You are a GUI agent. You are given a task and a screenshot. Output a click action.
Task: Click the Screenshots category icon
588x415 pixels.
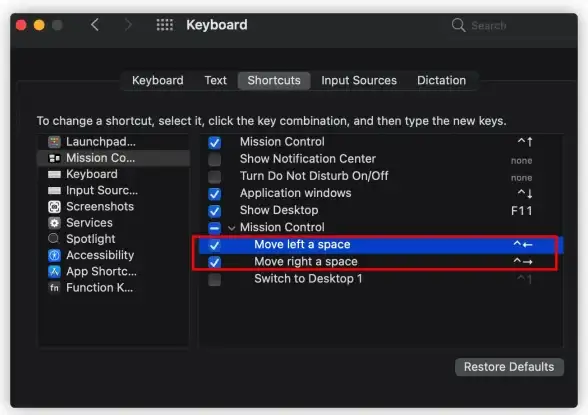pos(54,207)
